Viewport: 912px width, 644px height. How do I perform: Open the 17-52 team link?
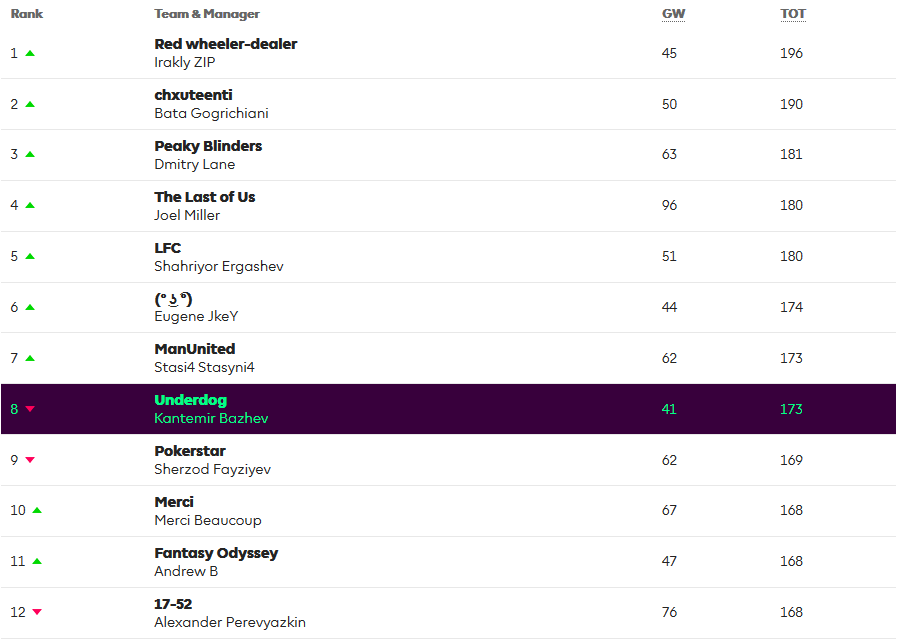[x=173, y=604]
